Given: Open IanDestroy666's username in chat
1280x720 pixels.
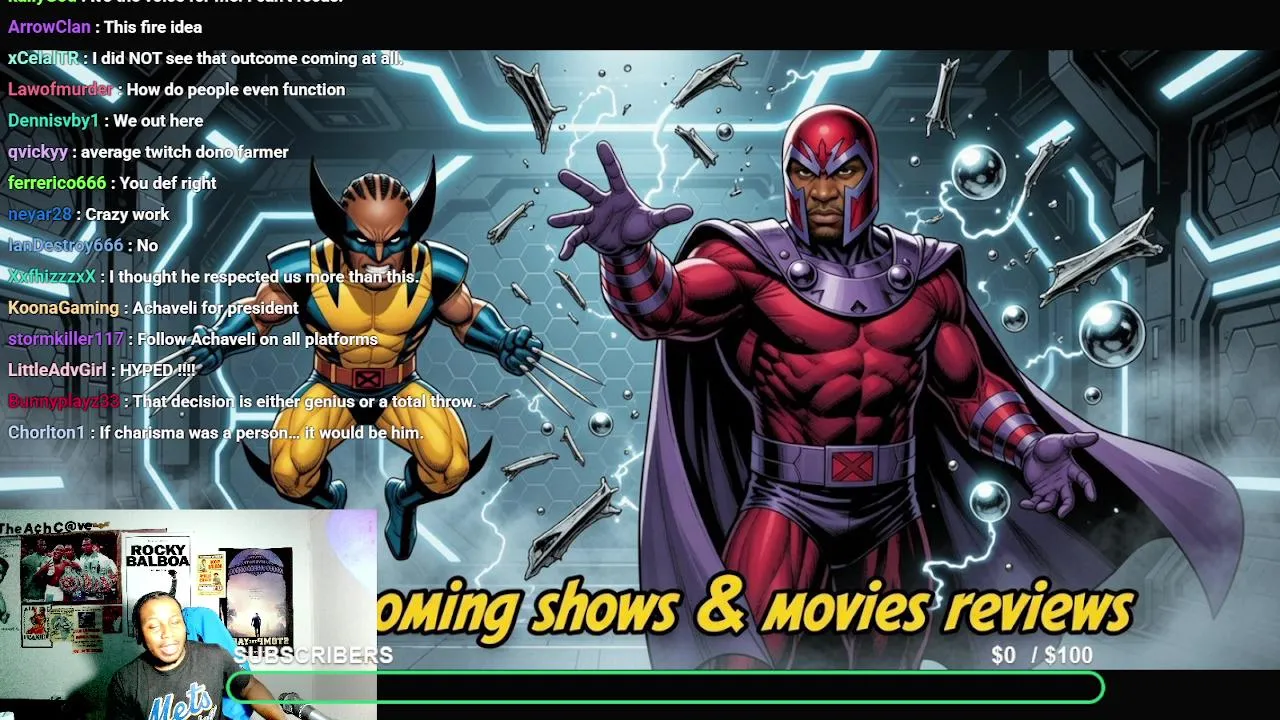Looking at the screenshot, I should pos(66,245).
